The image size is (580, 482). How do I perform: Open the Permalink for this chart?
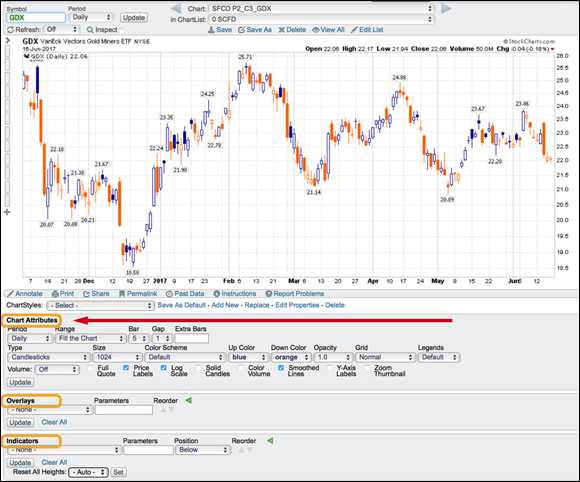point(138,294)
